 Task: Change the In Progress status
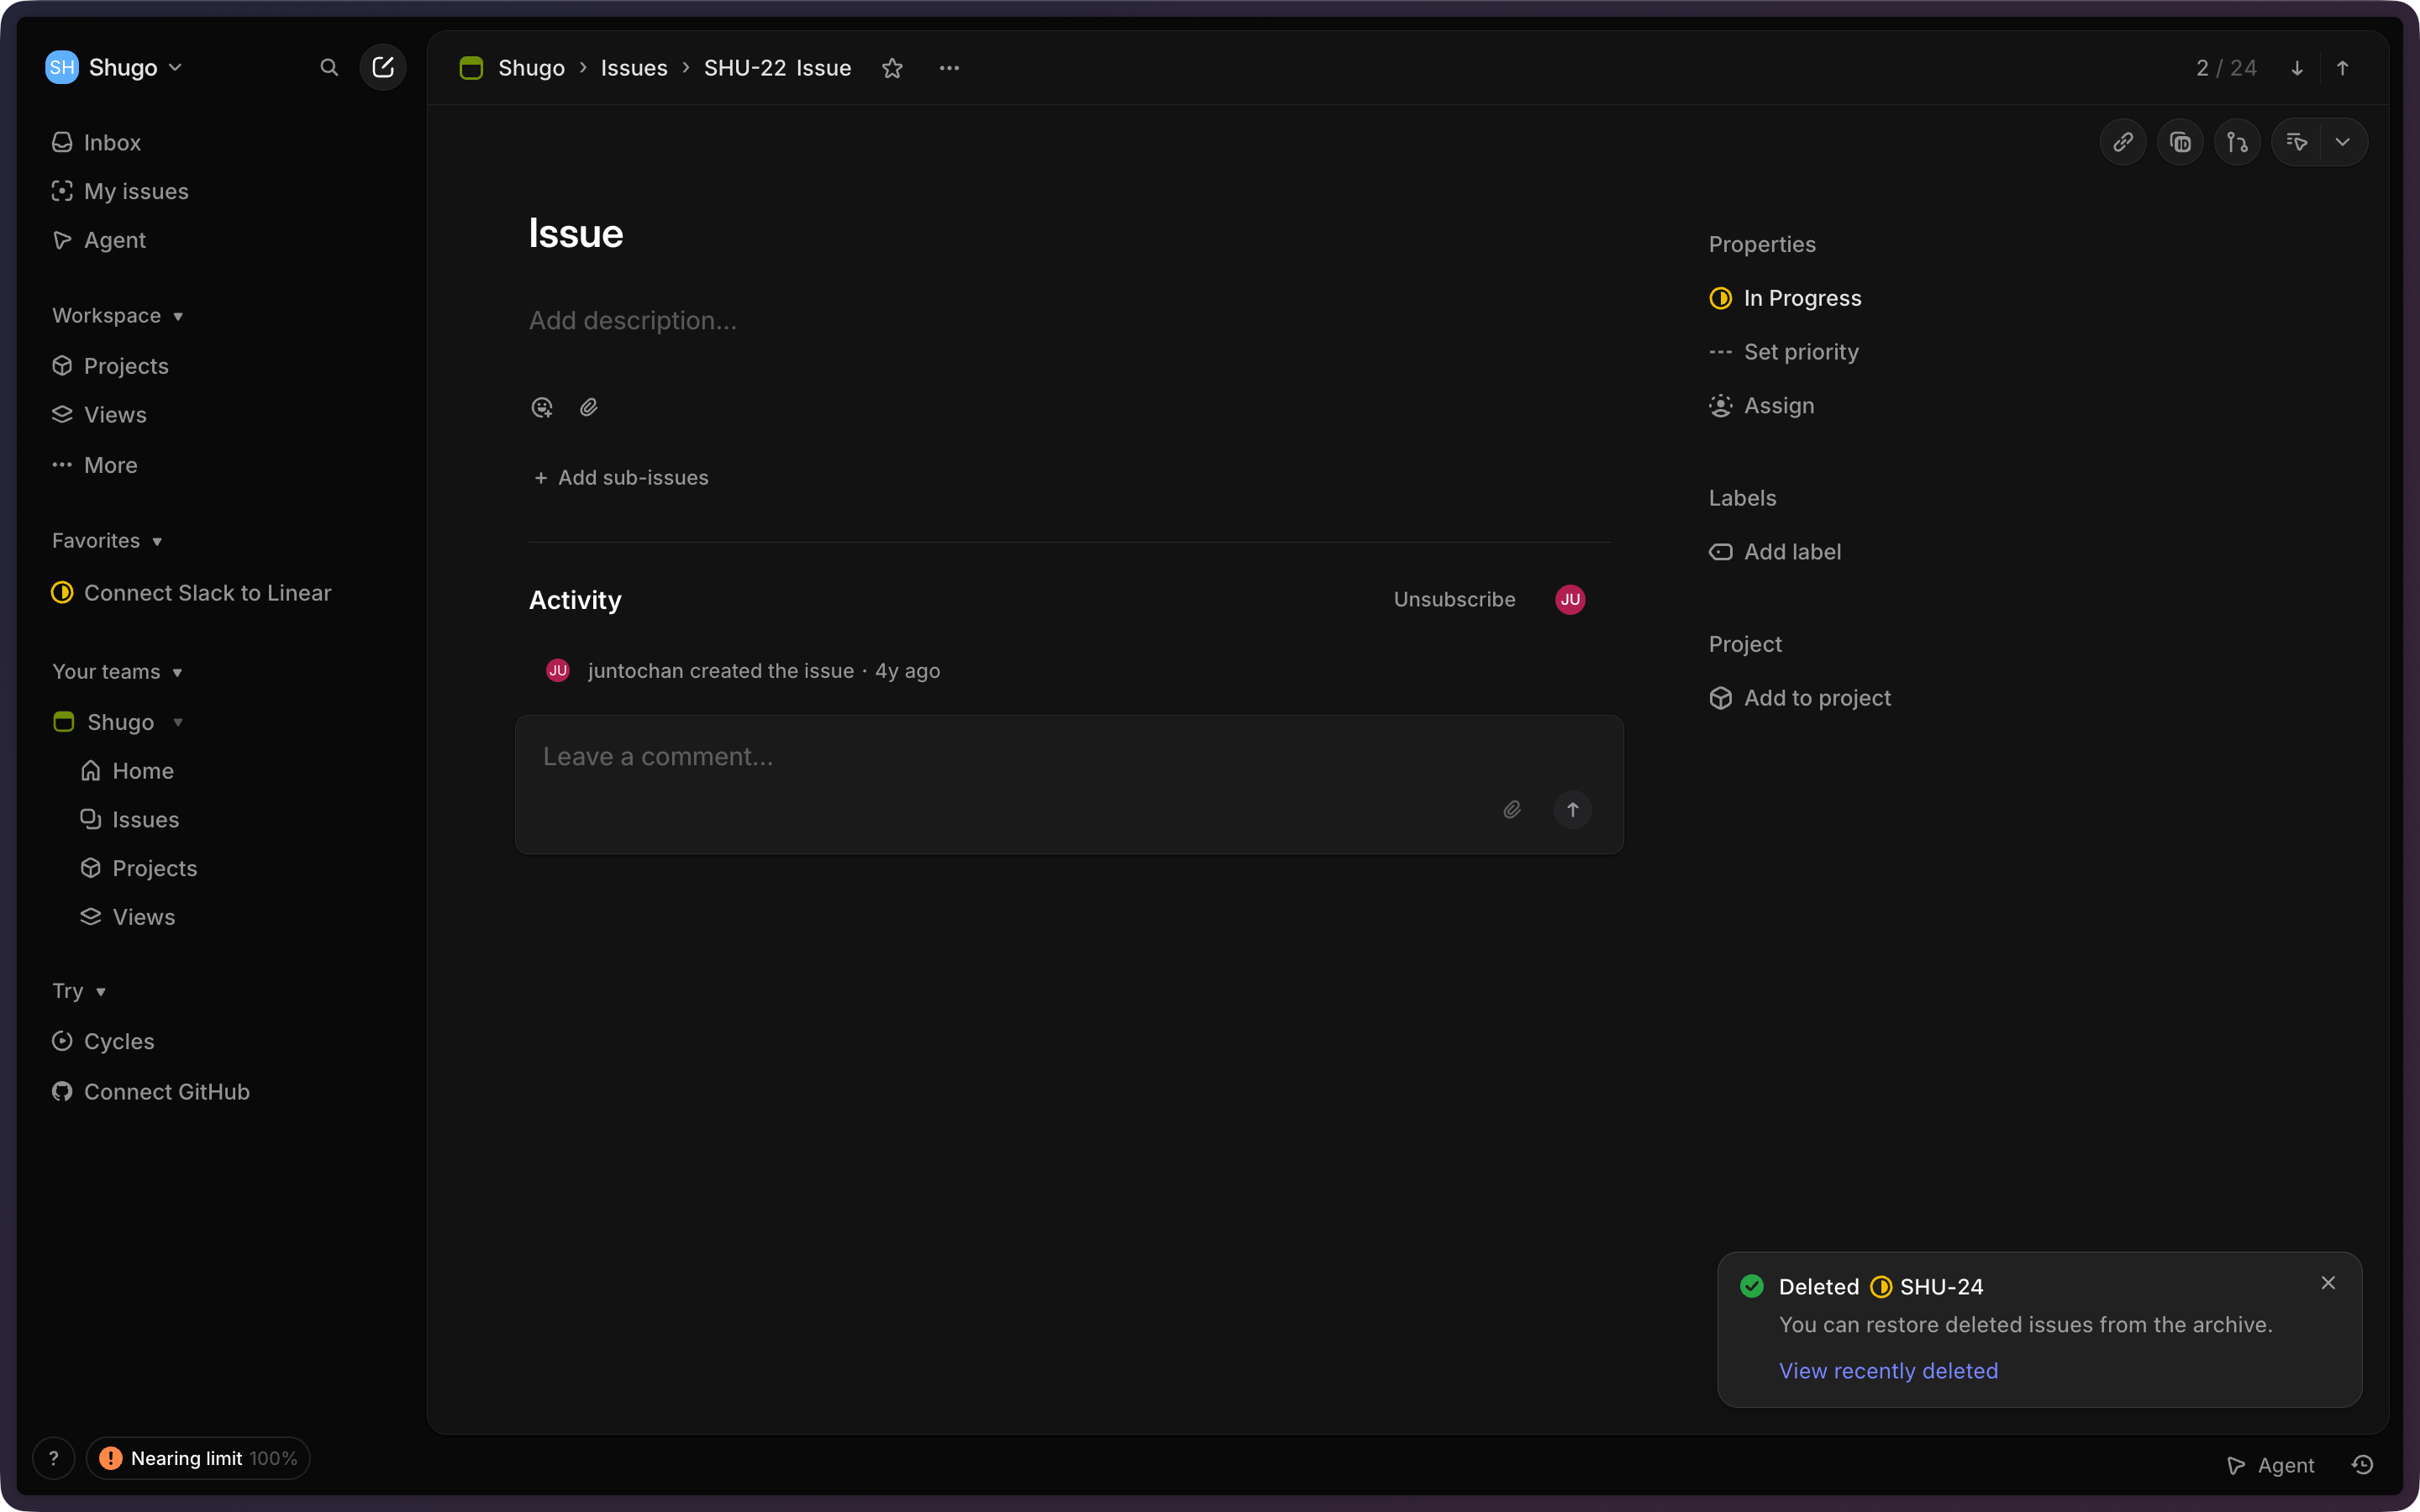[x=1786, y=298]
